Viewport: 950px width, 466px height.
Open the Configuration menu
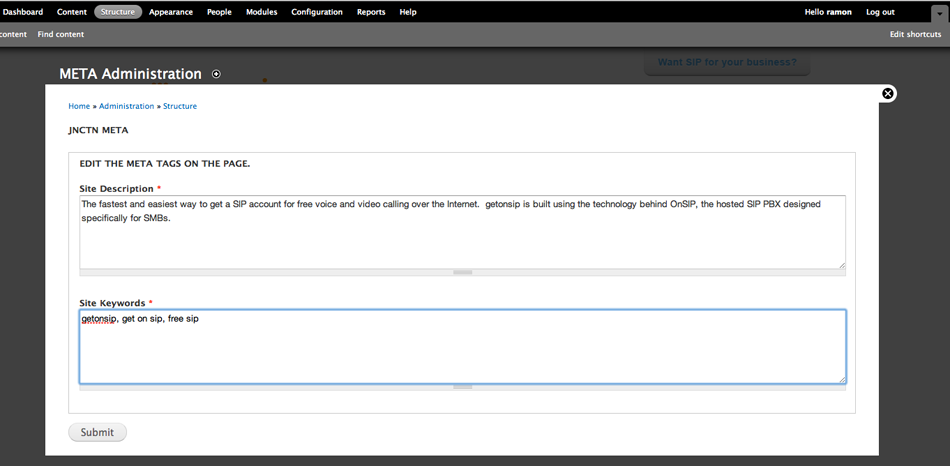click(x=317, y=12)
